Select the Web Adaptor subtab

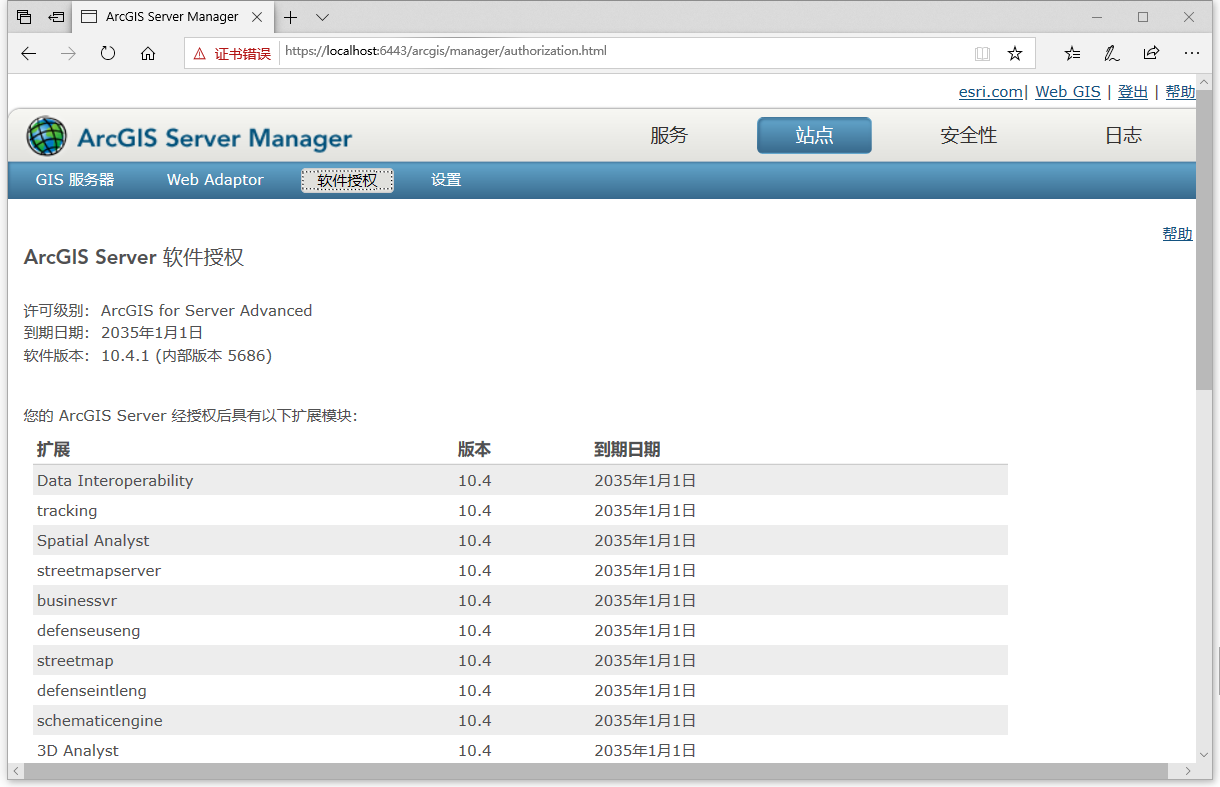[x=215, y=180]
